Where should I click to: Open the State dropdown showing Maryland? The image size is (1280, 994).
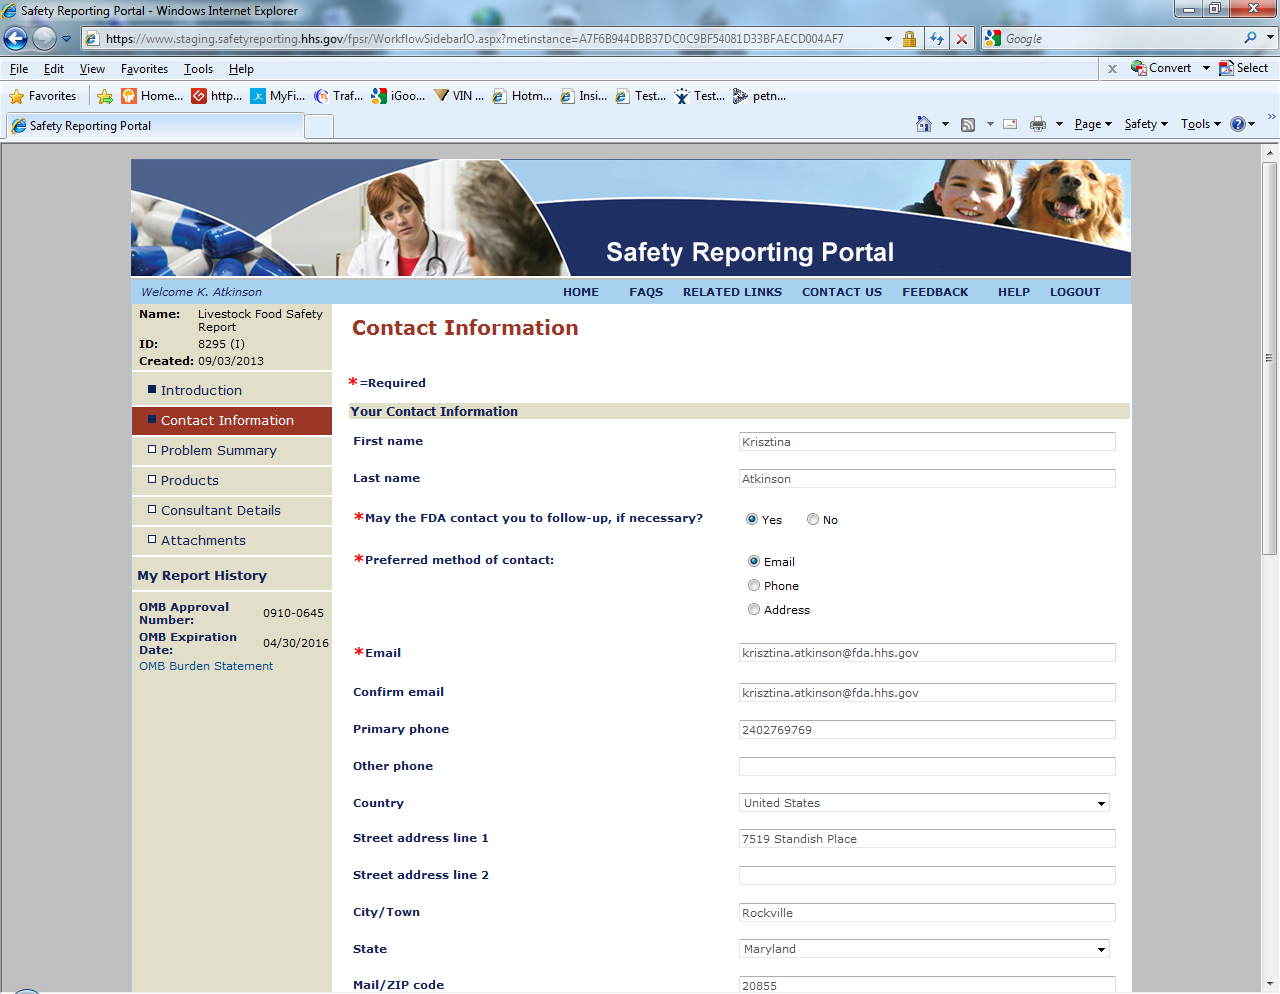[x=925, y=949]
